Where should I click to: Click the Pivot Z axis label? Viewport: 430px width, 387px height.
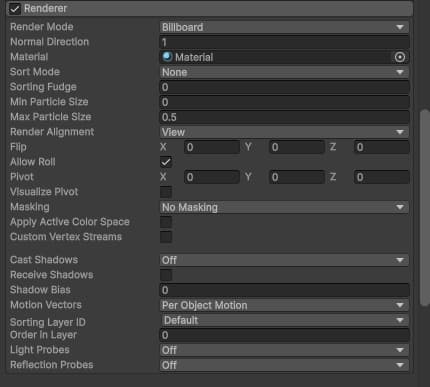coord(333,177)
